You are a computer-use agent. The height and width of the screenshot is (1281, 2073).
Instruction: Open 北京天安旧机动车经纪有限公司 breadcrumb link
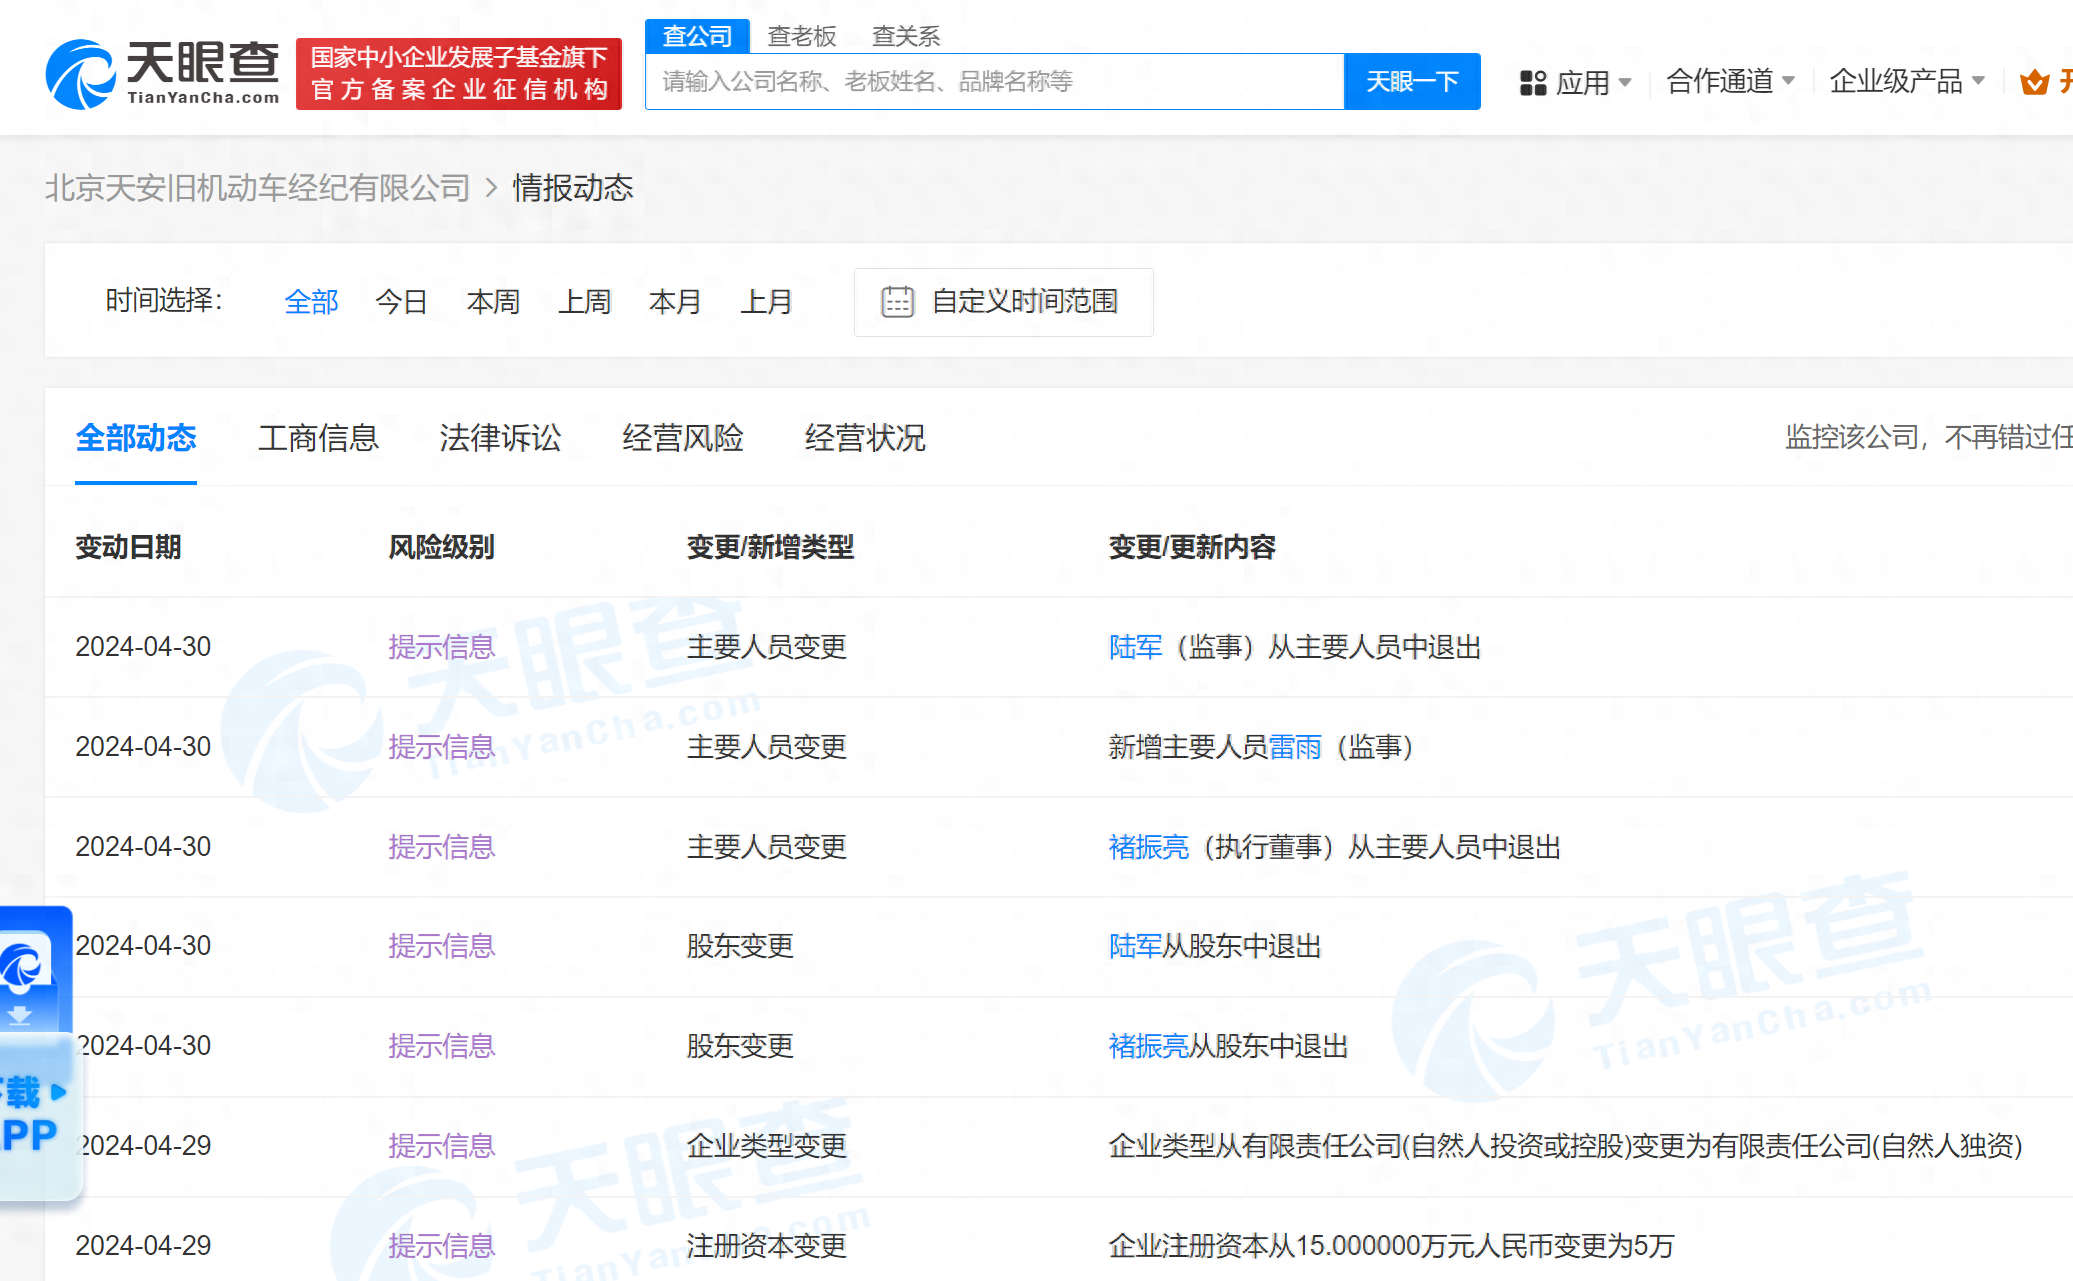pyautogui.click(x=257, y=188)
